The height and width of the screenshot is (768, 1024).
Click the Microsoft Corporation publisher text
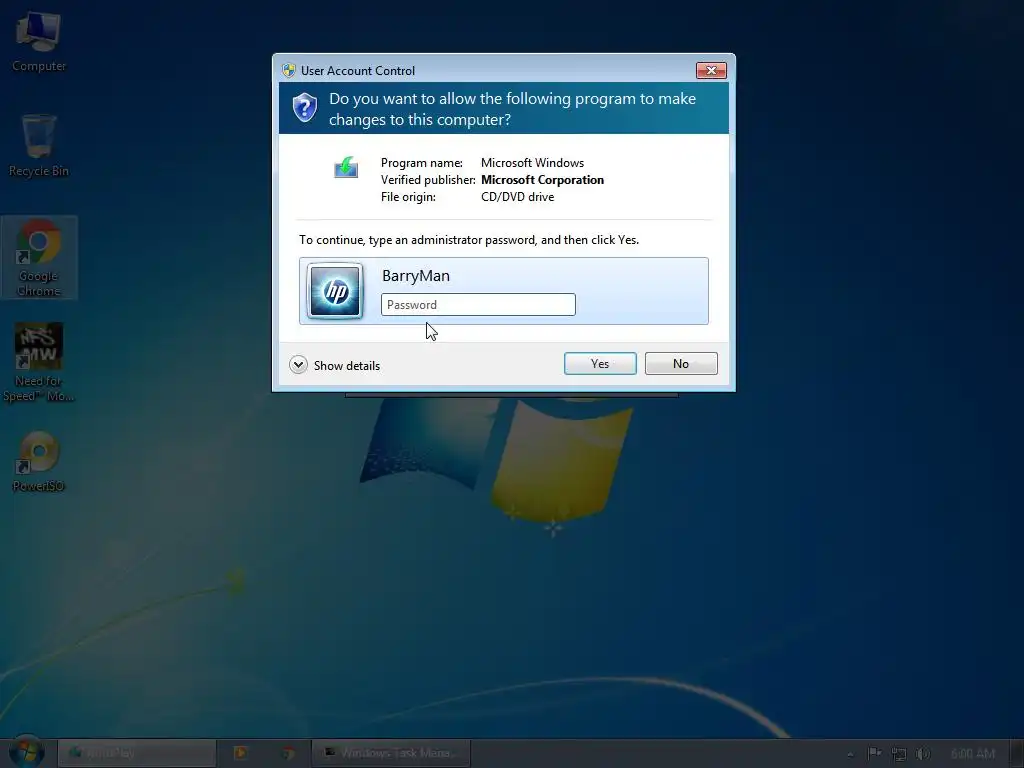point(542,180)
